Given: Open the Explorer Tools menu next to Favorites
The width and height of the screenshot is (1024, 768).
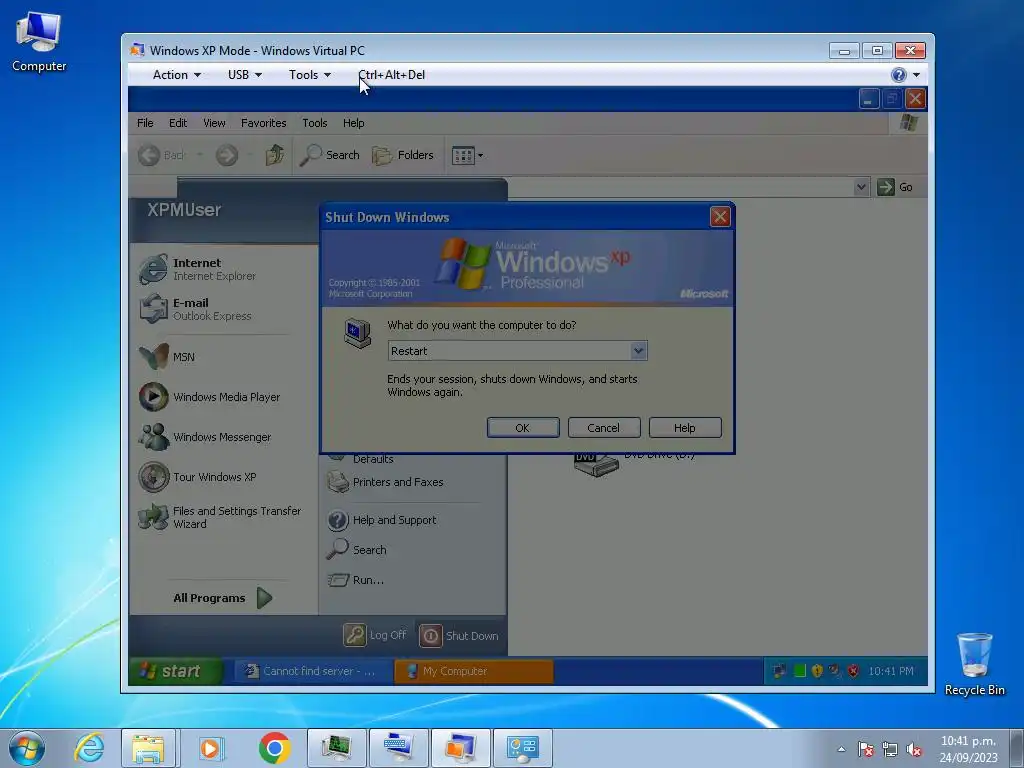Looking at the screenshot, I should 314,123.
